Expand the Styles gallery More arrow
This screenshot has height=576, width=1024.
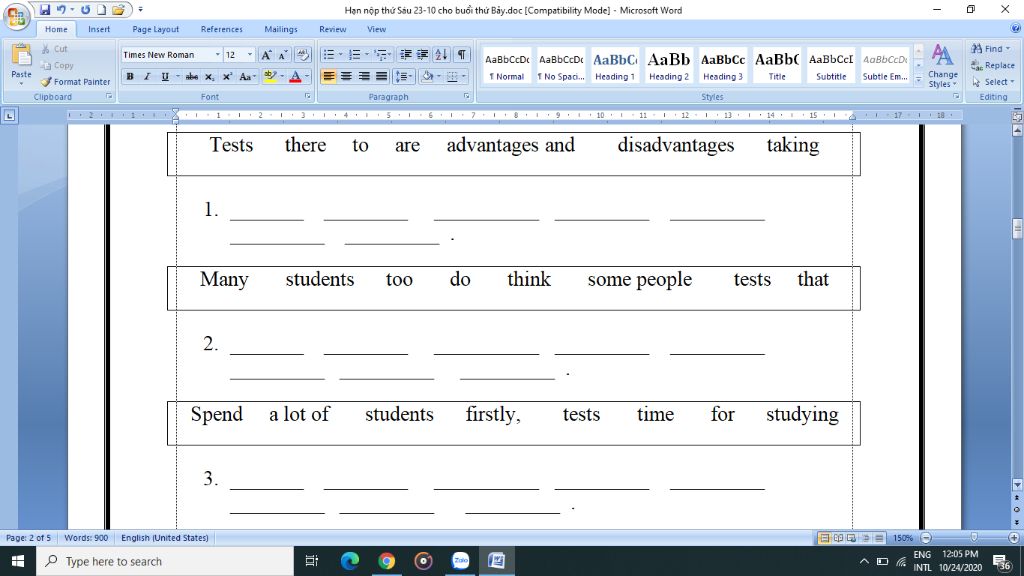pyautogui.click(x=918, y=80)
